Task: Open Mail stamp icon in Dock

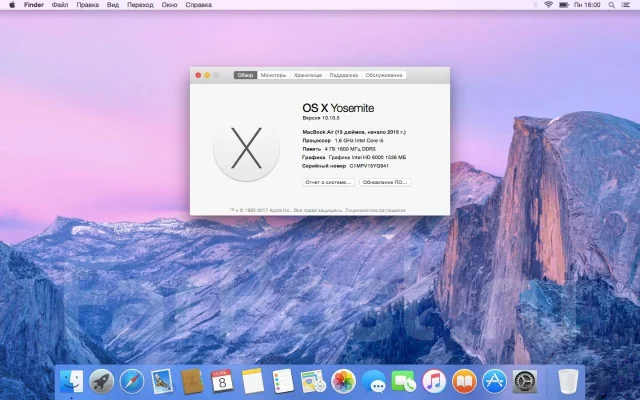Action: pos(162,381)
